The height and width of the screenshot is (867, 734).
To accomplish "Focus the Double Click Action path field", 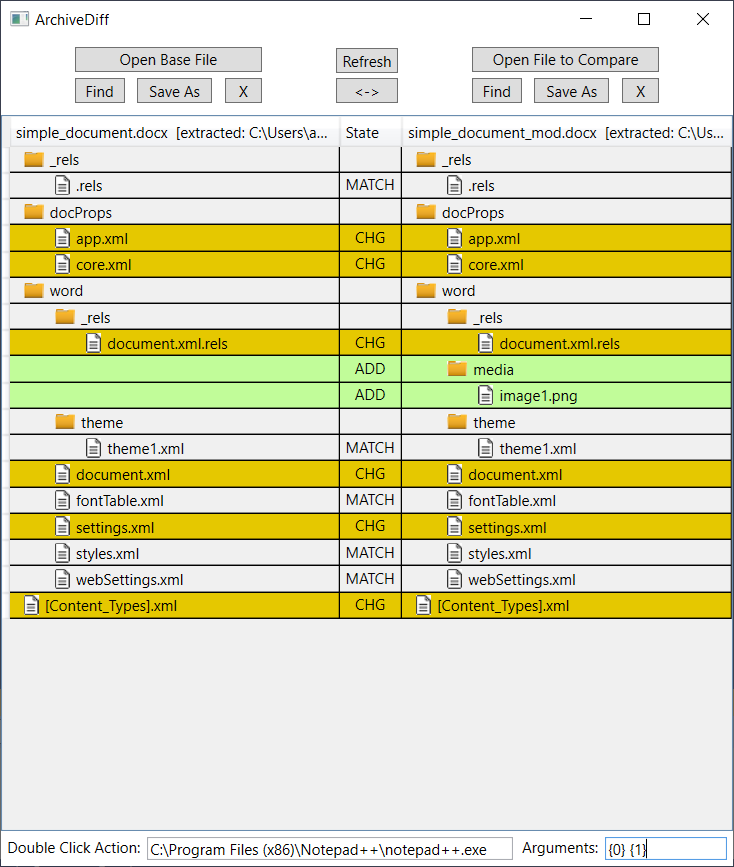I will pyautogui.click(x=329, y=849).
